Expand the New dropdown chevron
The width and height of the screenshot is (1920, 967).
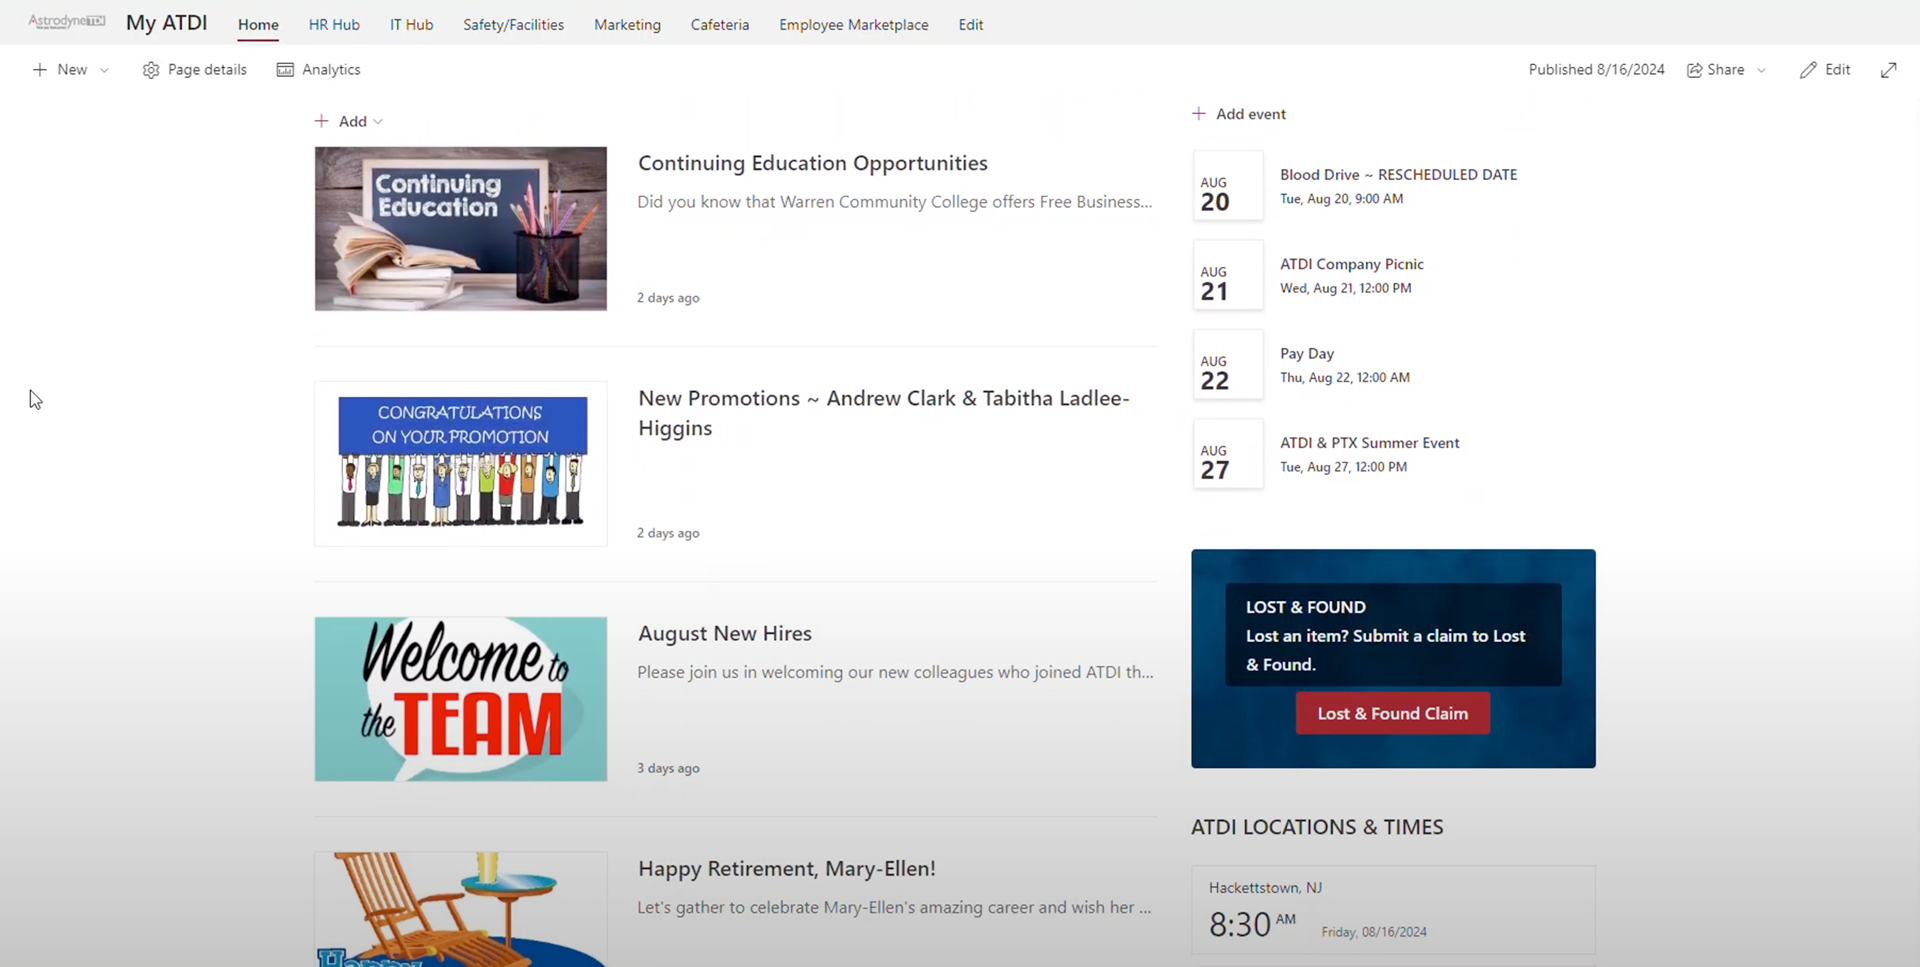103,70
